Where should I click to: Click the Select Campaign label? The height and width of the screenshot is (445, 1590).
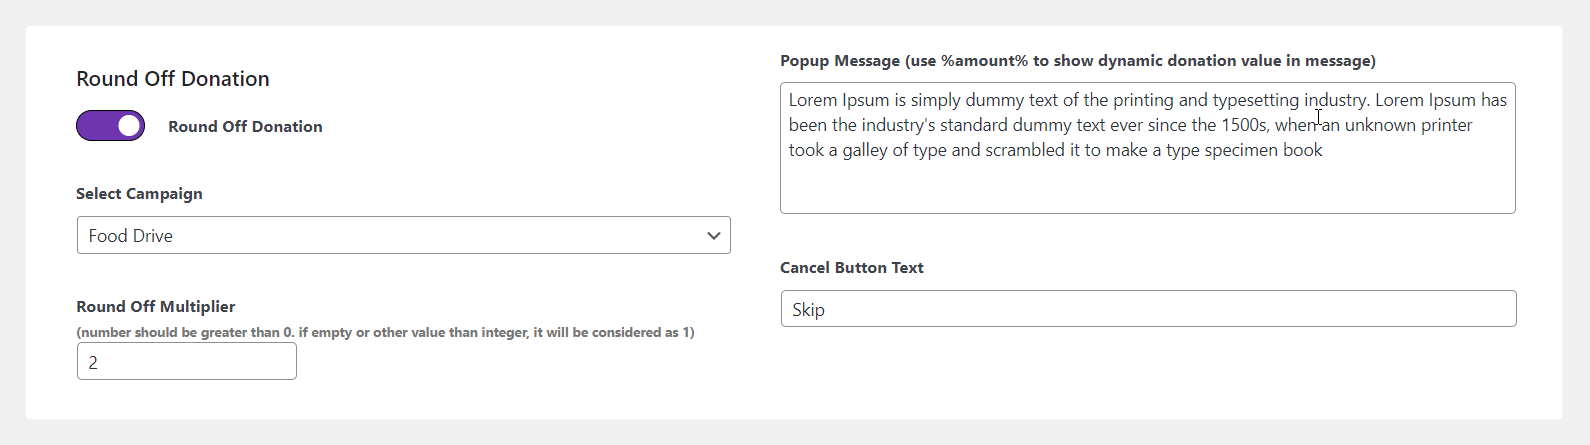pos(139,194)
